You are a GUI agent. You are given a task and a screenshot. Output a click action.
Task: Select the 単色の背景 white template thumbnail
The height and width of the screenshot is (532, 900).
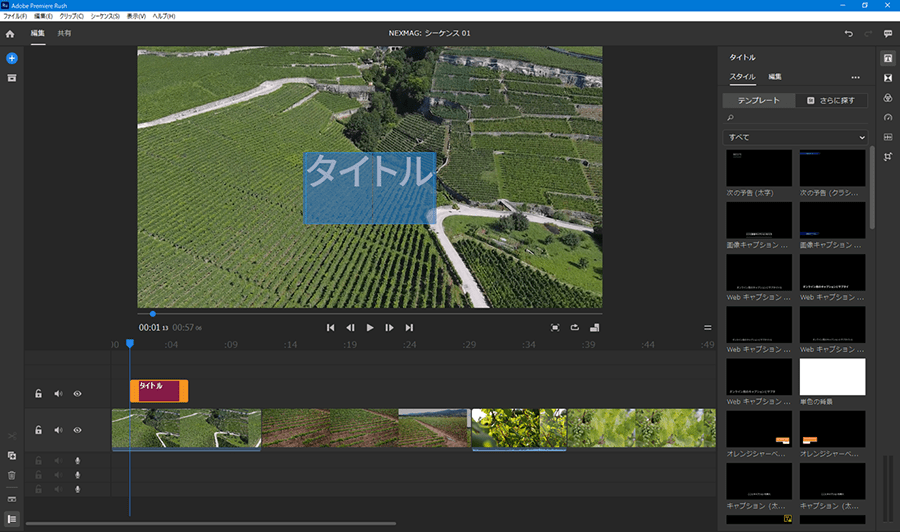pos(832,377)
